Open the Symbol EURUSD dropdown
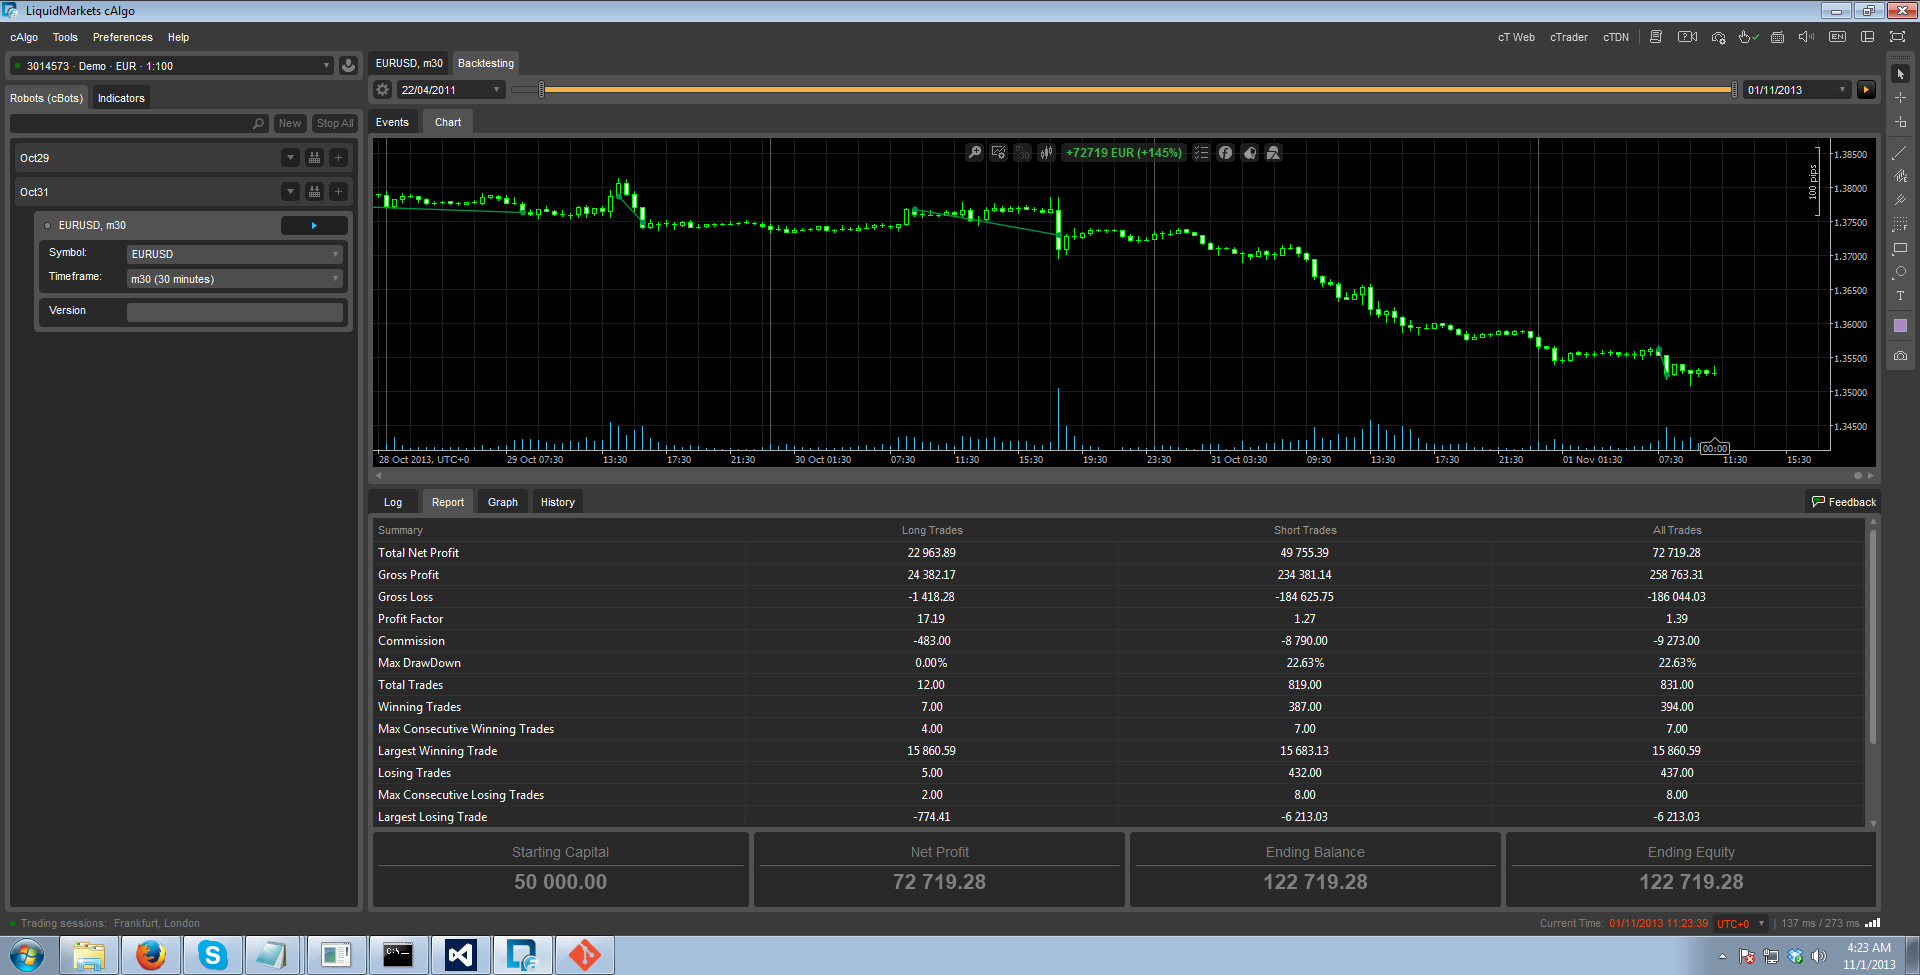The height and width of the screenshot is (975, 1920). click(235, 254)
